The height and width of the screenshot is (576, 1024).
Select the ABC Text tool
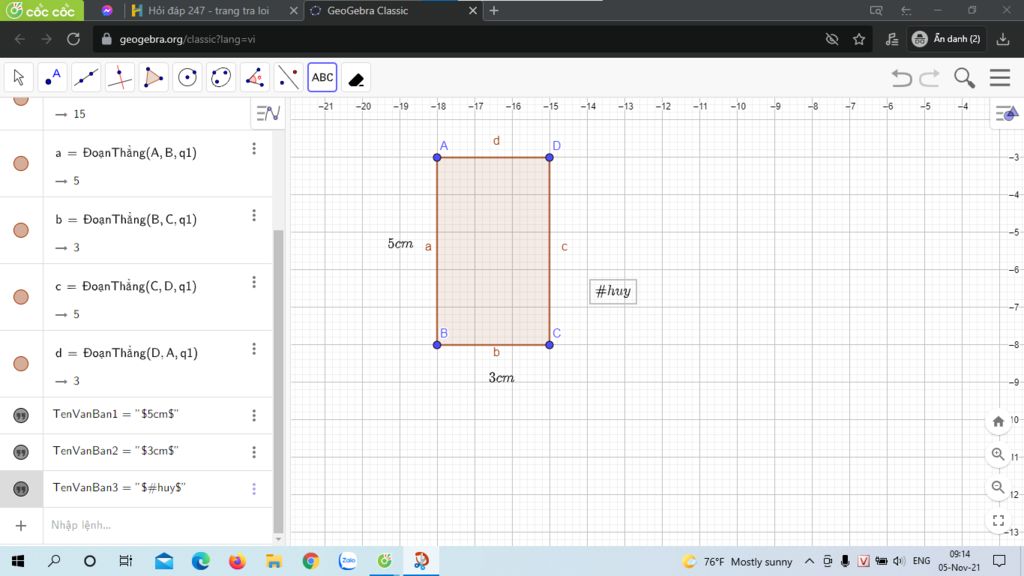click(322, 78)
